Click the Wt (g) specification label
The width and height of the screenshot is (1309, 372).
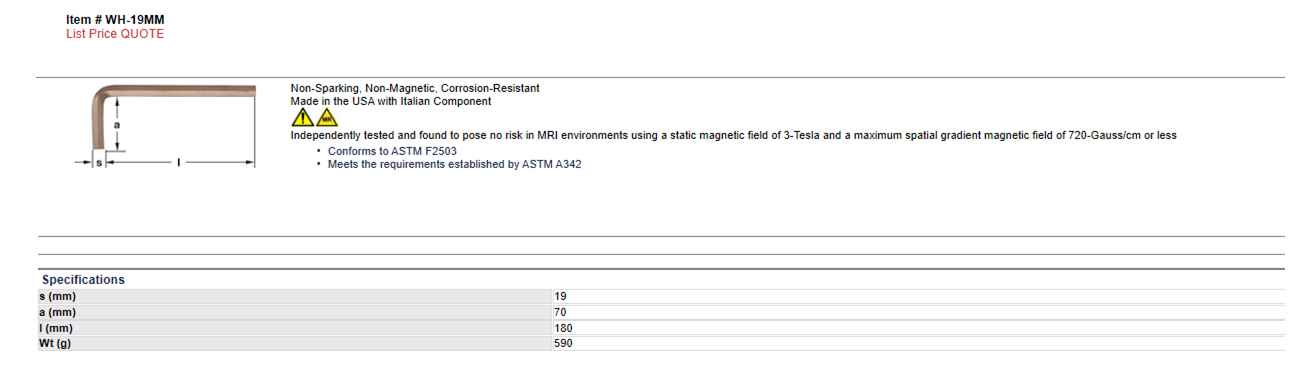pos(55,343)
